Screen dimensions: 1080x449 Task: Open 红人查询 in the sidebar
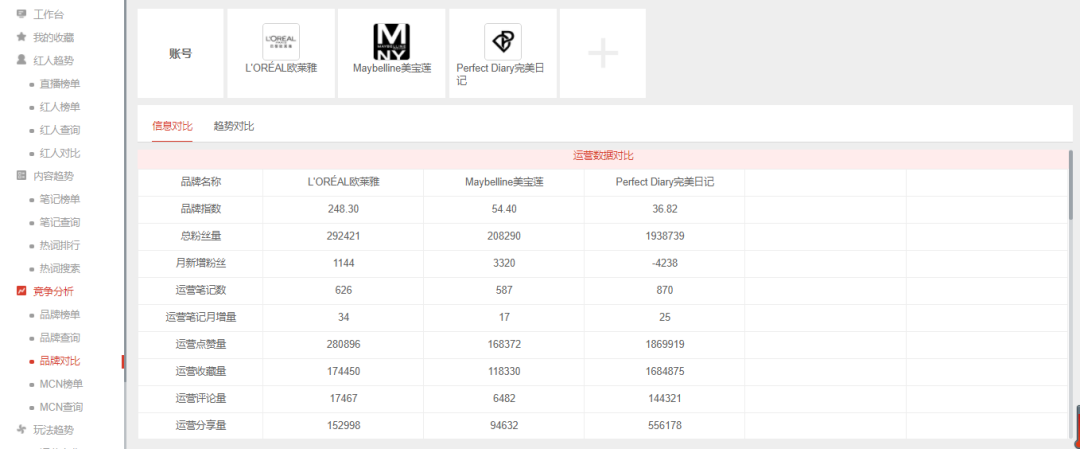60,129
